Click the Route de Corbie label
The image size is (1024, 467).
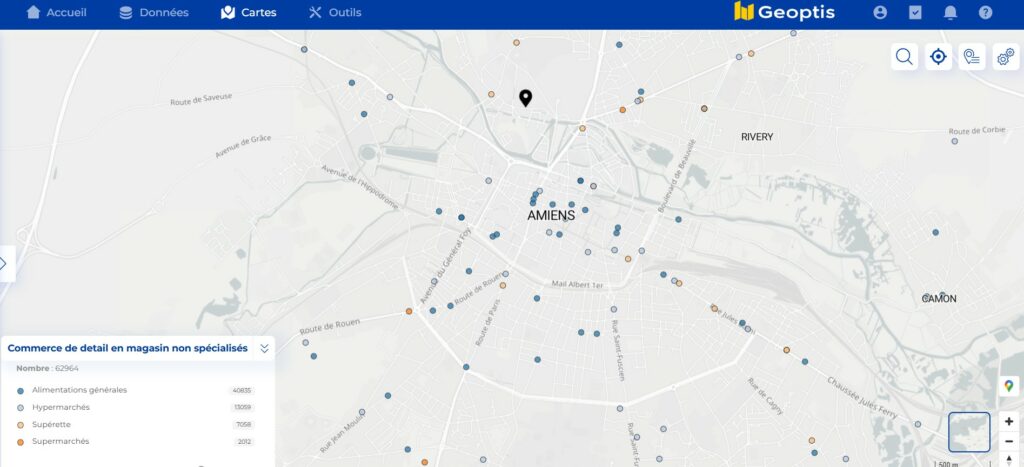977,131
